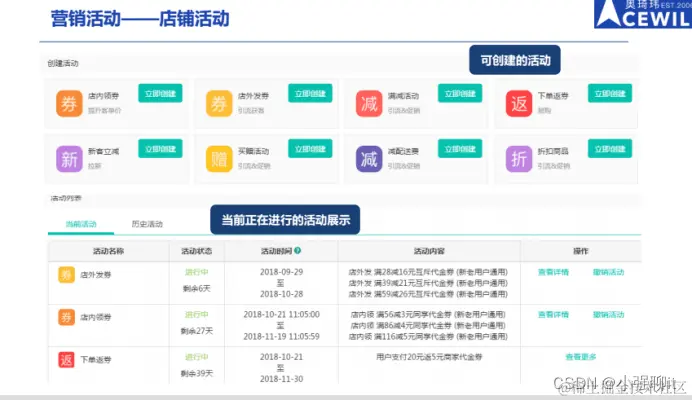Click the 活动内容 column header
Image resolution: width=692 pixels, height=401 pixels.
429,251
